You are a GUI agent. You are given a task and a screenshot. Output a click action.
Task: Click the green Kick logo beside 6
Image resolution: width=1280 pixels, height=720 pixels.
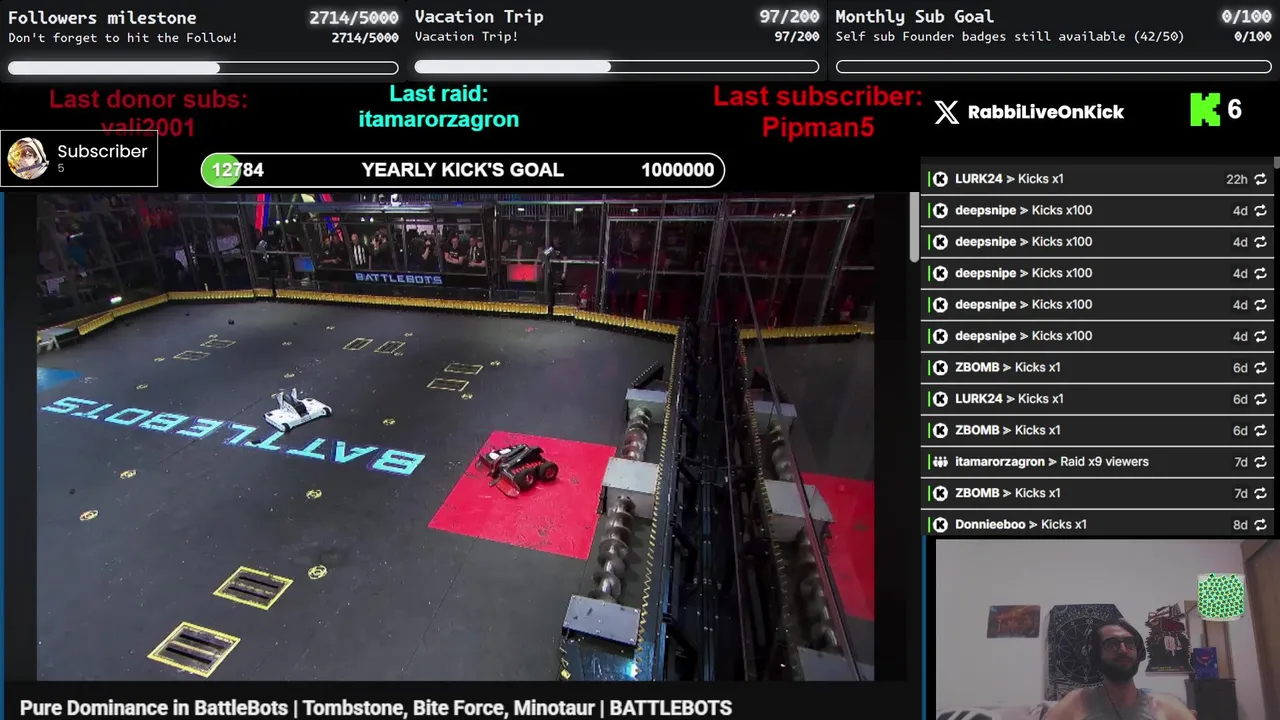tap(1205, 110)
